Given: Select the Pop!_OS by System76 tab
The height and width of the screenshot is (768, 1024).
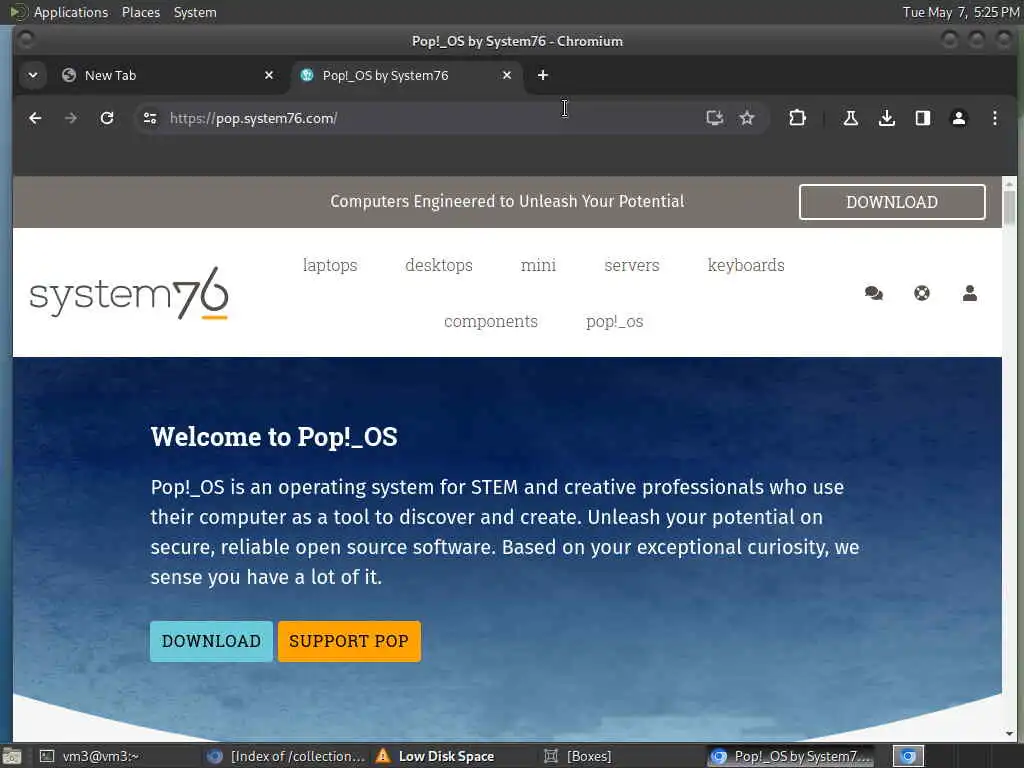Looking at the screenshot, I should click(x=405, y=75).
